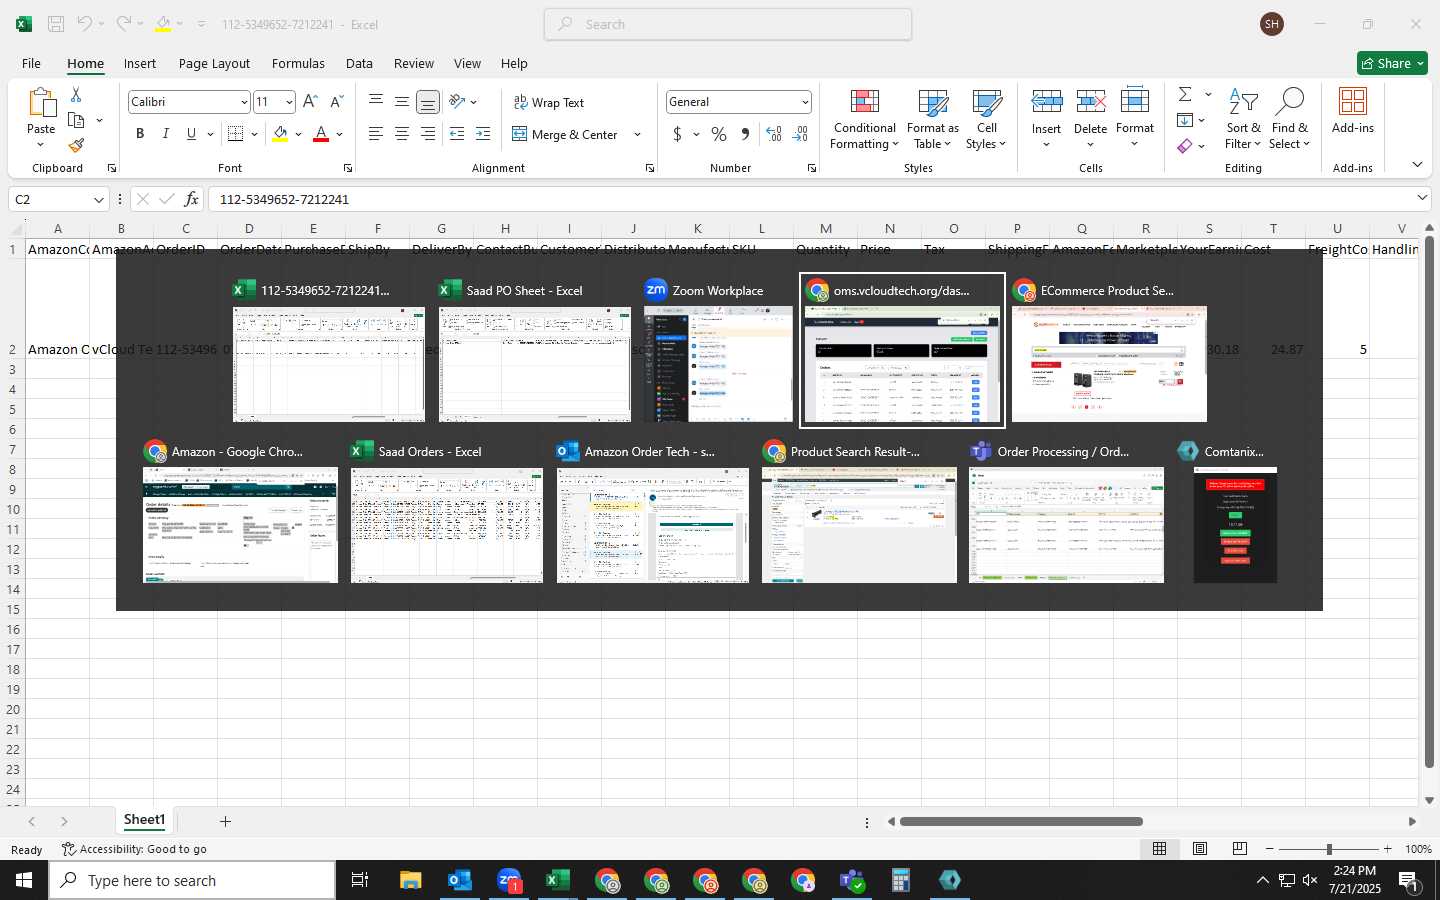
Task: Apply Comma Style icon
Action: (745, 134)
